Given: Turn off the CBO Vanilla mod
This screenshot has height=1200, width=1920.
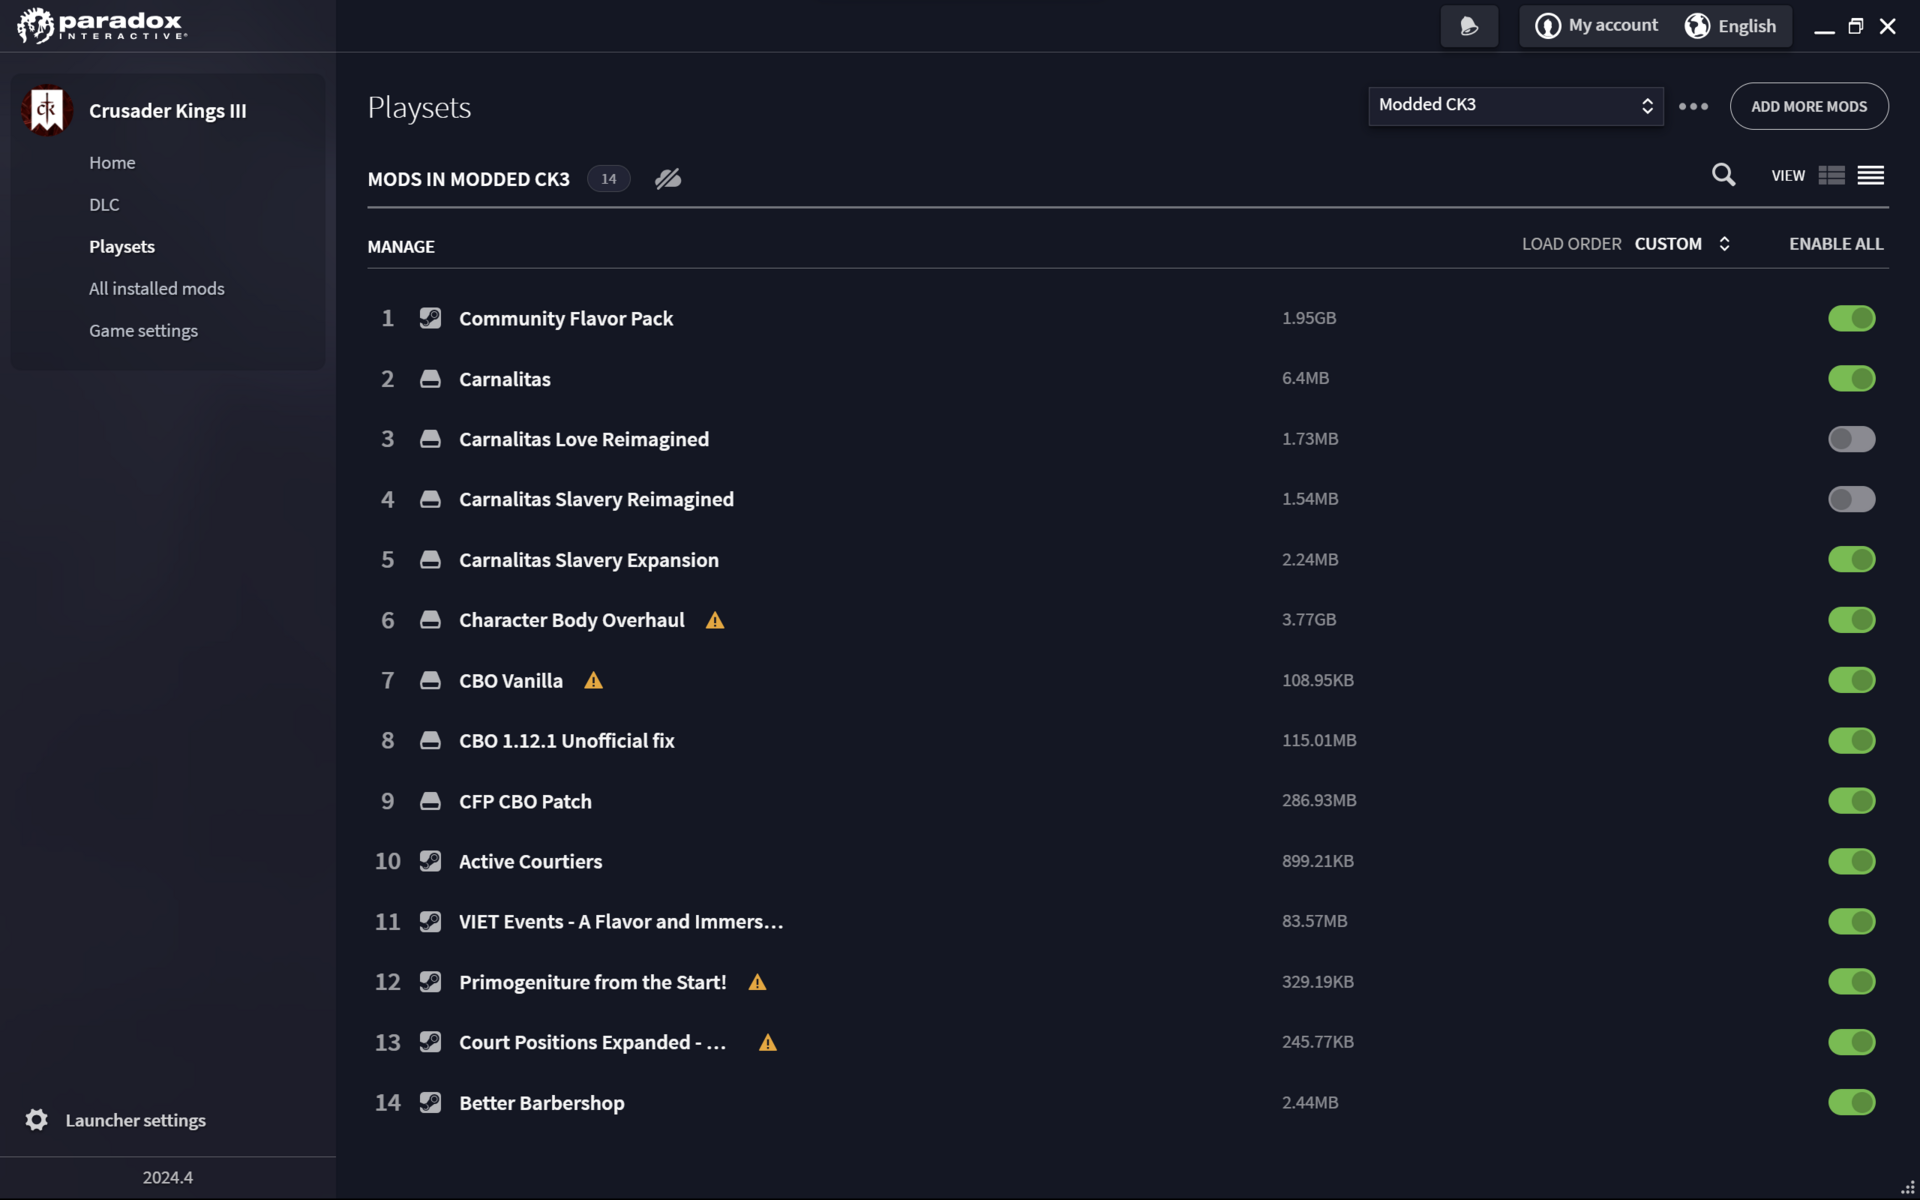Looking at the screenshot, I should 1852,680.
